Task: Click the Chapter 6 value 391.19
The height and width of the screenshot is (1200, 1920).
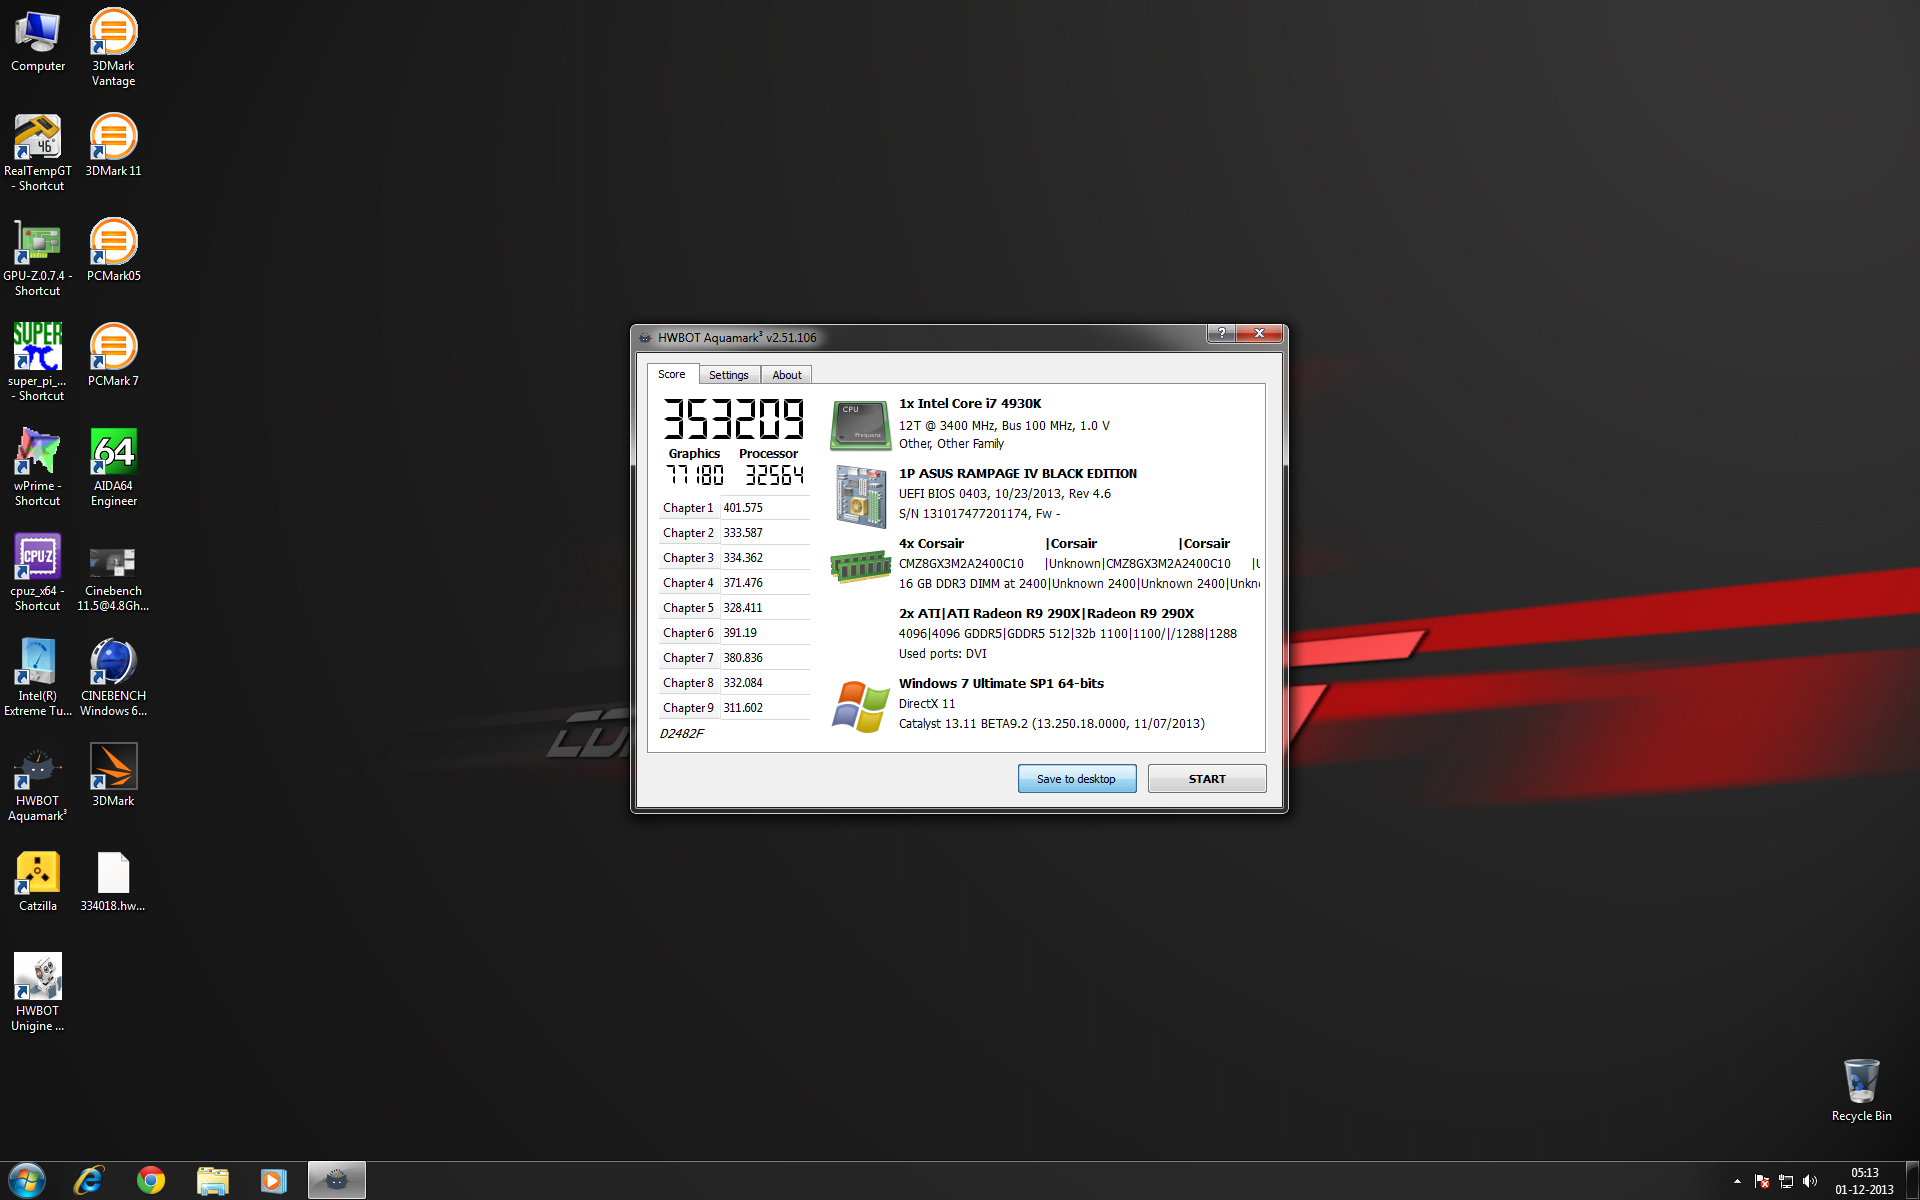Action: (x=740, y=633)
